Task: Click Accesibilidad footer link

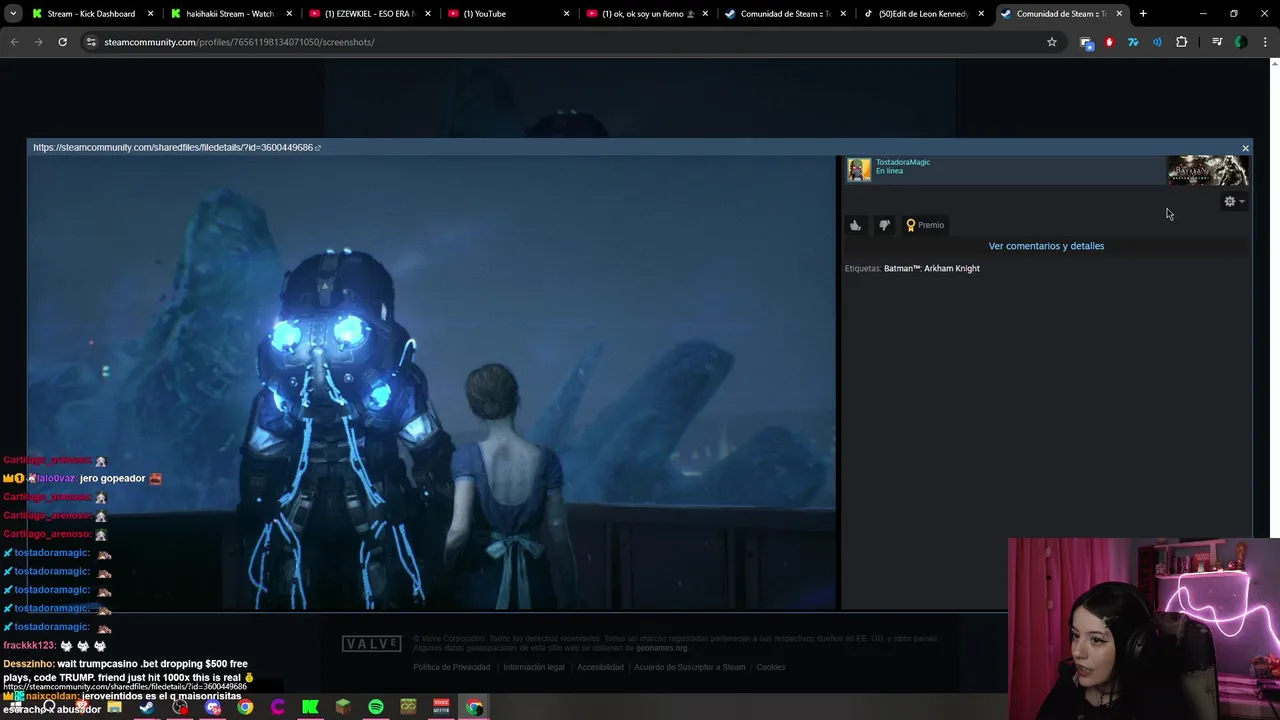Action: coord(600,667)
